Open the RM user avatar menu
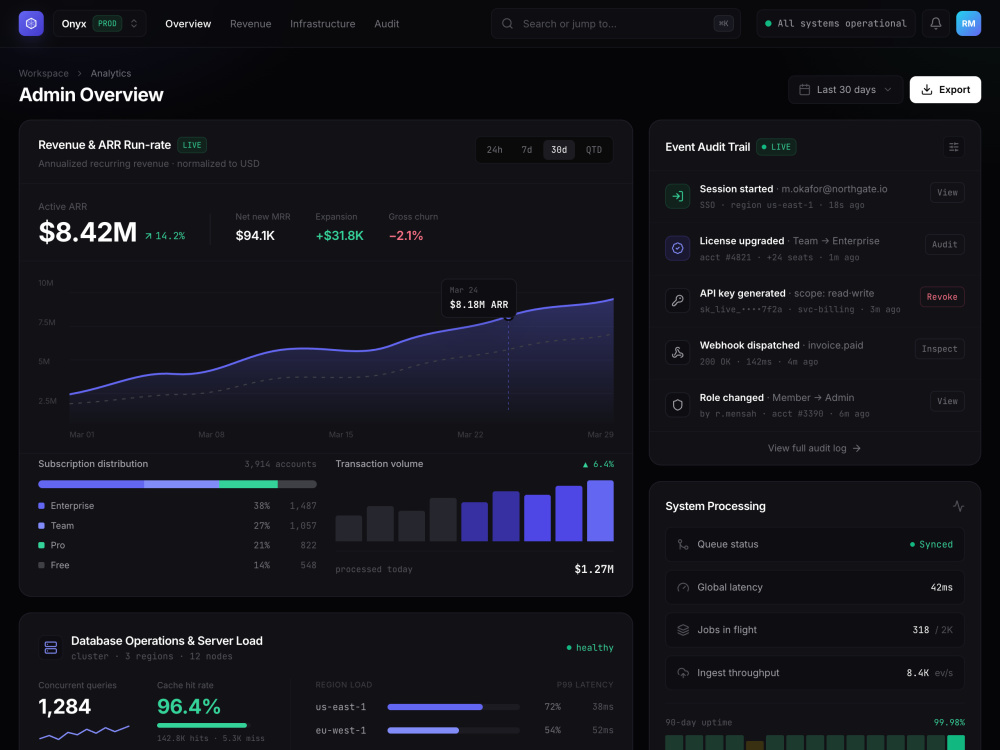This screenshot has width=1000, height=750. click(x=968, y=24)
